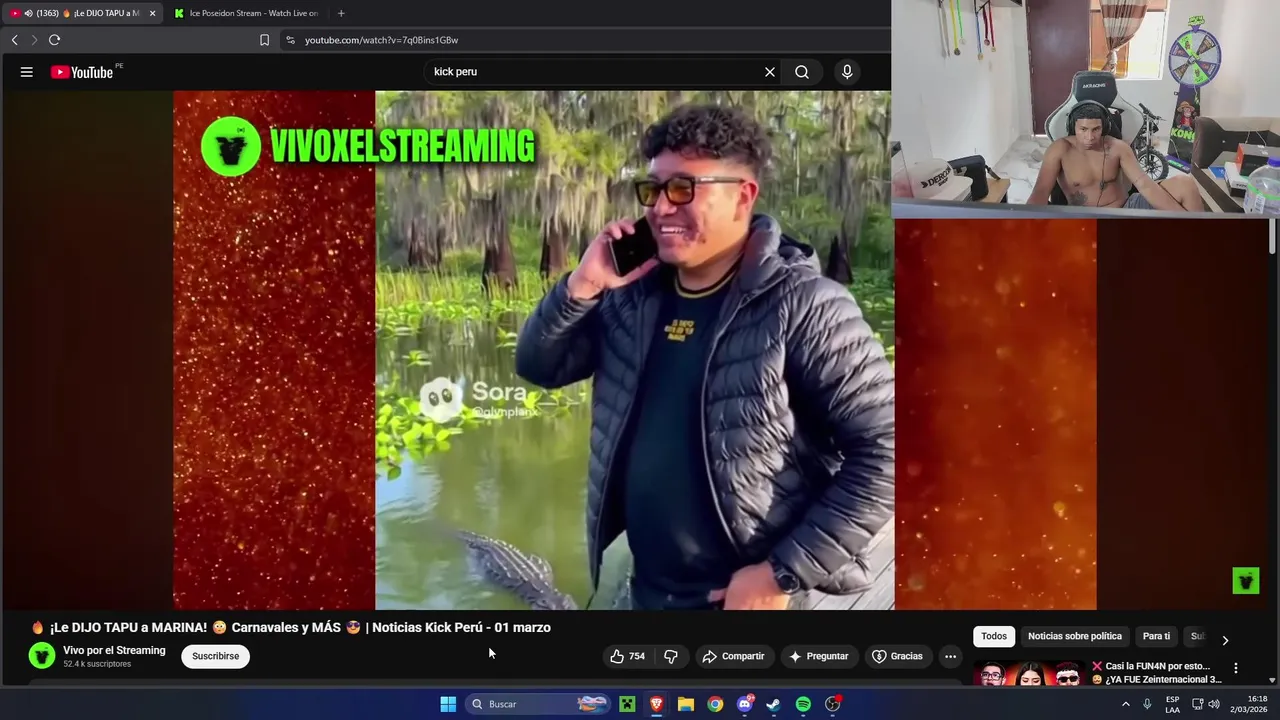1280x720 pixels.
Task: Clear the search text with the X
Action: tap(770, 72)
